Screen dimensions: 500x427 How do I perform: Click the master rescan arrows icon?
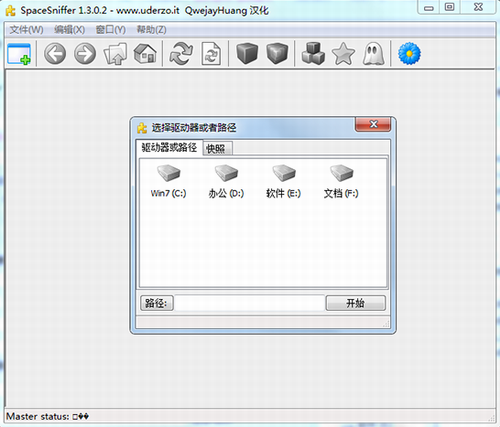point(181,53)
